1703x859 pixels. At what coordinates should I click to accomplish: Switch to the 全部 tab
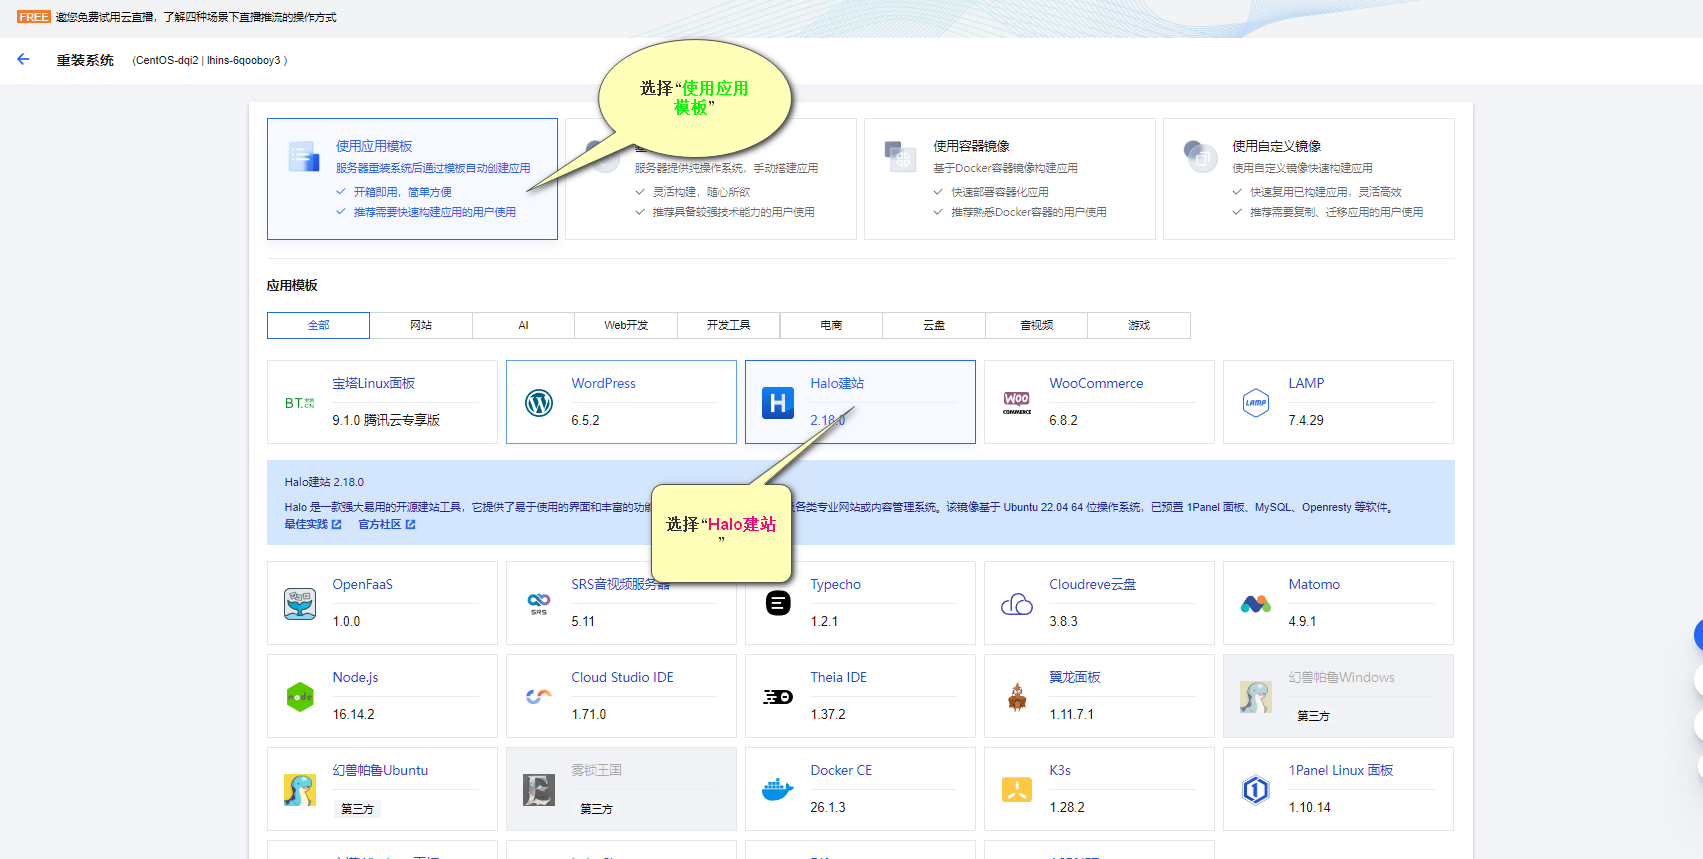318,325
